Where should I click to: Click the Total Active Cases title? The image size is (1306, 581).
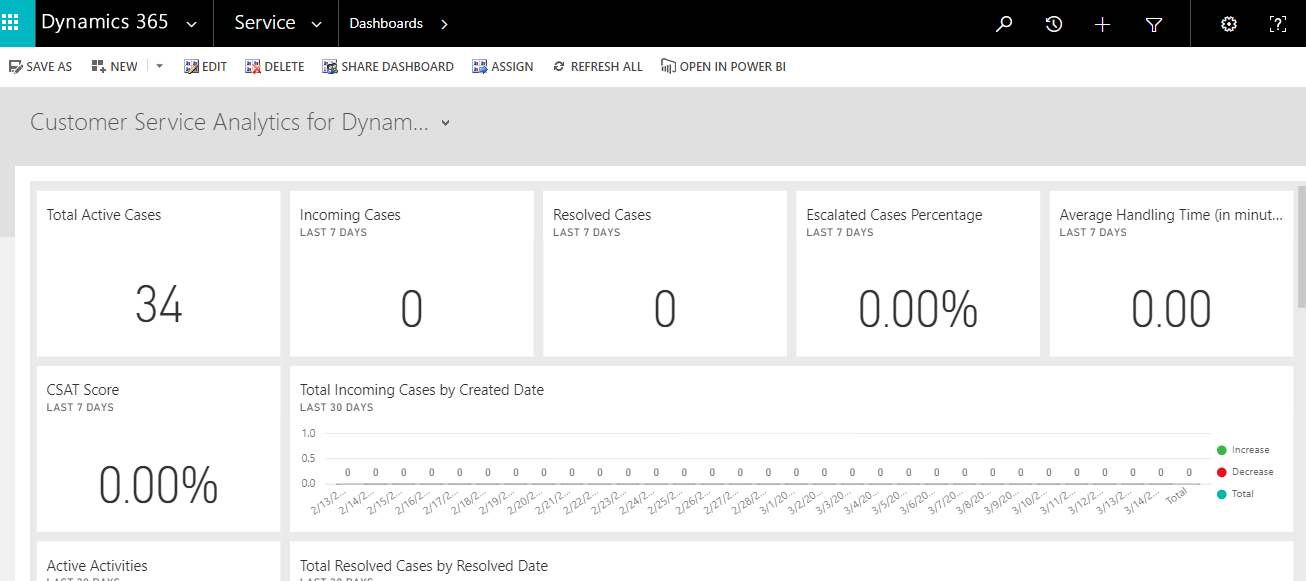pos(104,215)
